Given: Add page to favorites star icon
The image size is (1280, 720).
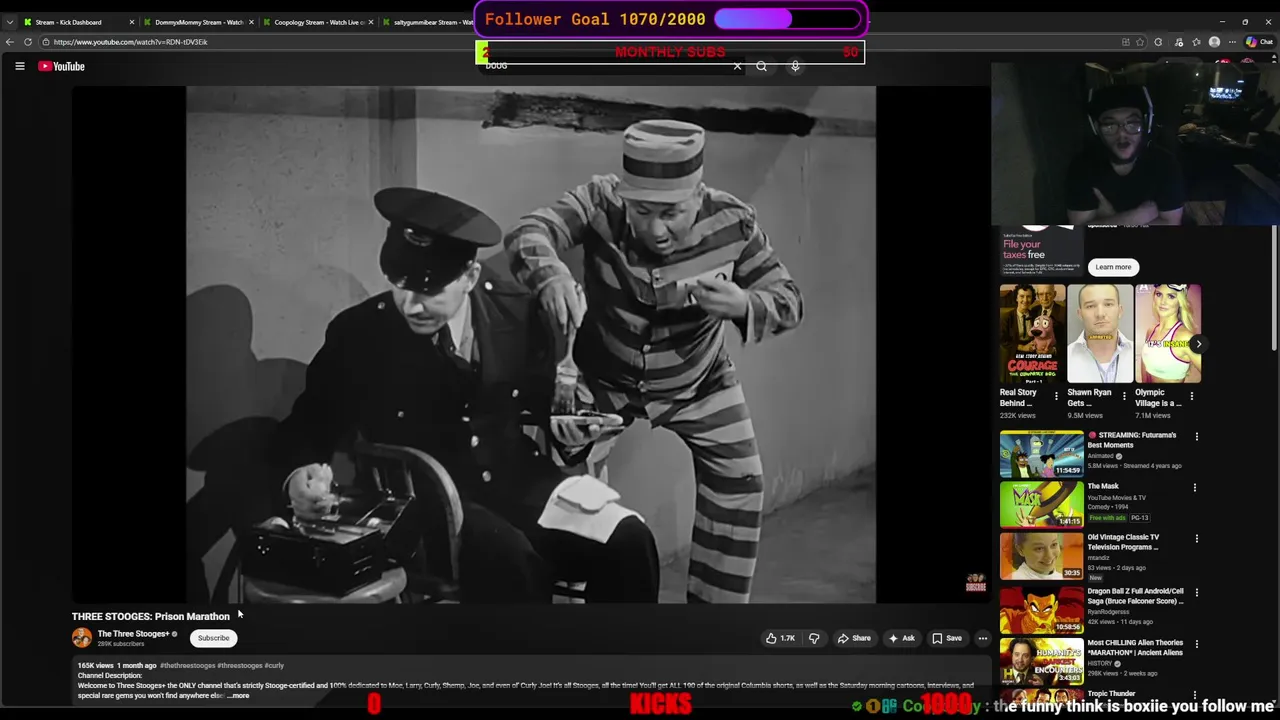Looking at the screenshot, I should [1141, 42].
